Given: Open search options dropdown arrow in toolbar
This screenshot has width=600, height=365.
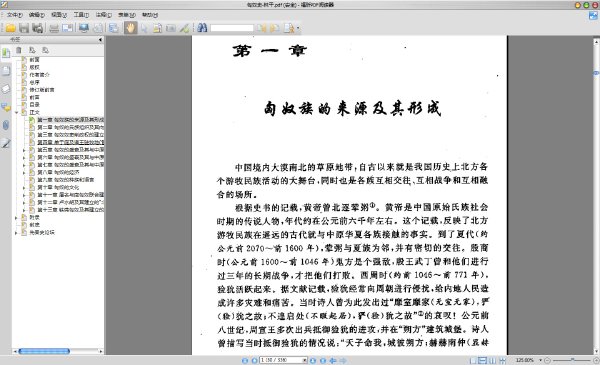Looking at the screenshot, I should pos(298,28).
